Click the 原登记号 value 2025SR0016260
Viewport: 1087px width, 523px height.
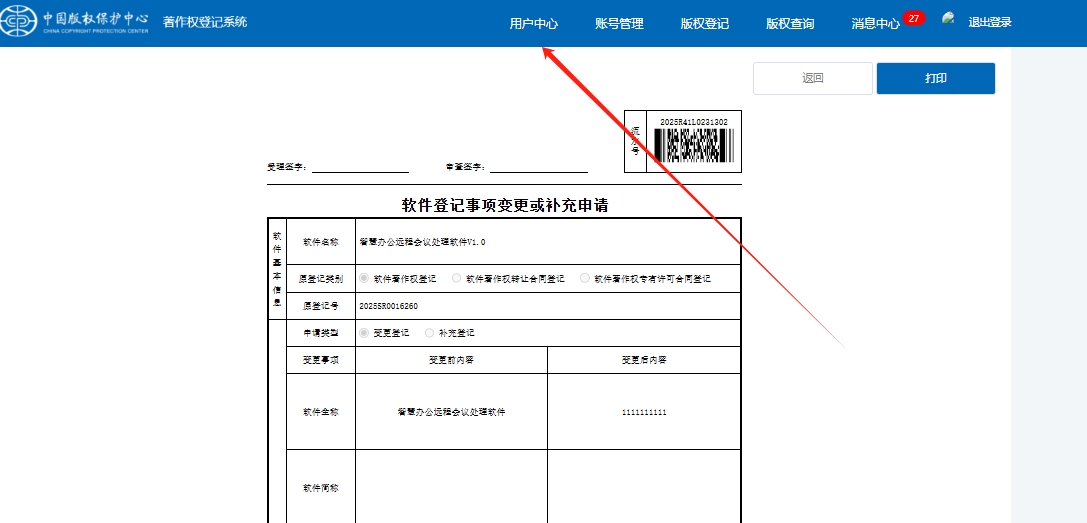[388, 306]
